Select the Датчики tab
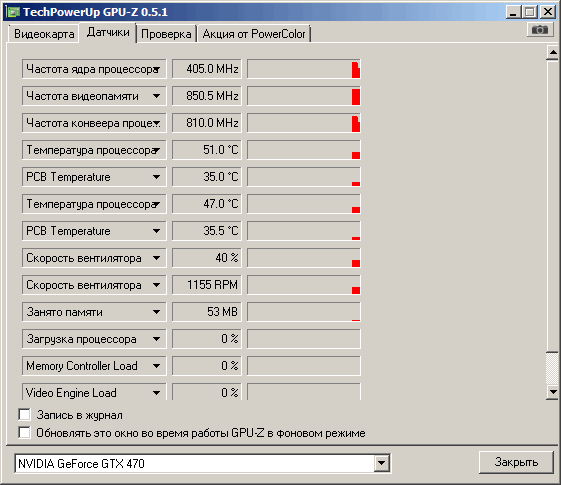Image resolution: width=561 pixels, height=485 pixels. (x=108, y=33)
